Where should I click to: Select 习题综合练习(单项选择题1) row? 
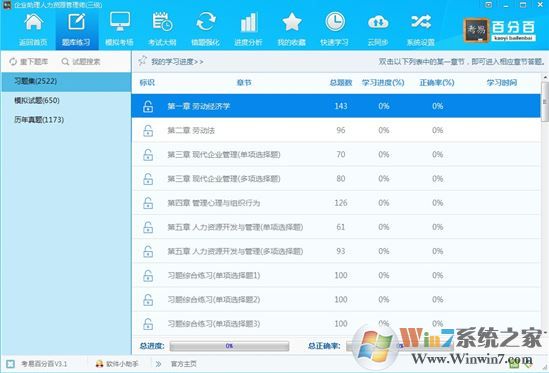pyautogui.click(x=336, y=275)
